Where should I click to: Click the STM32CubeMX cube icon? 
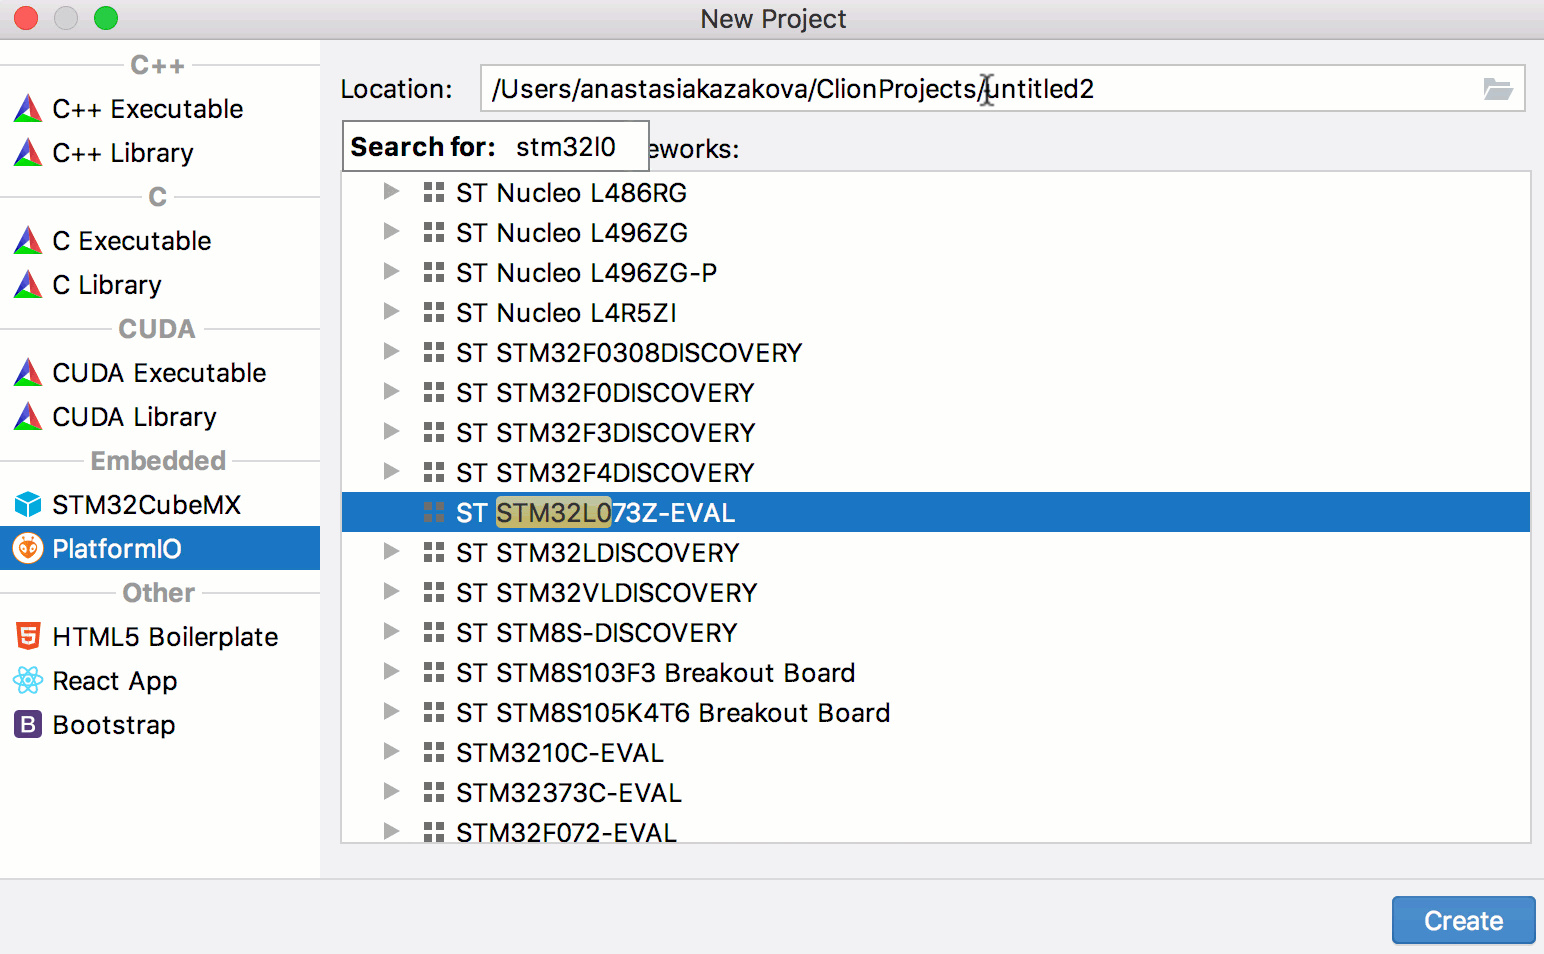(x=28, y=504)
